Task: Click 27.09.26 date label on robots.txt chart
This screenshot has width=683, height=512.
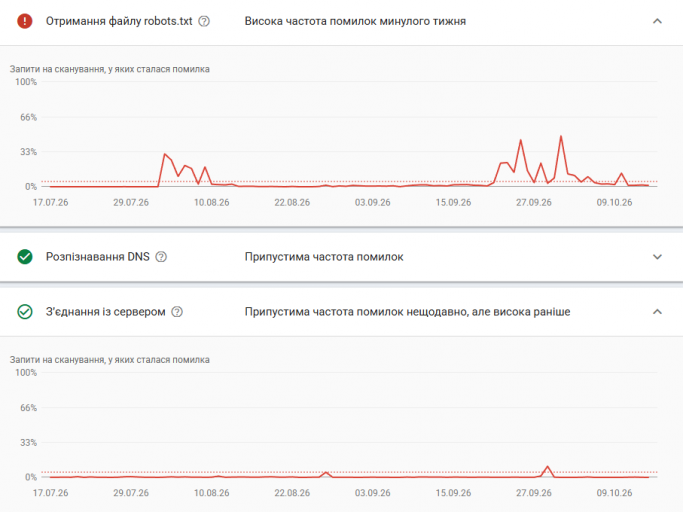Action: [x=534, y=202]
